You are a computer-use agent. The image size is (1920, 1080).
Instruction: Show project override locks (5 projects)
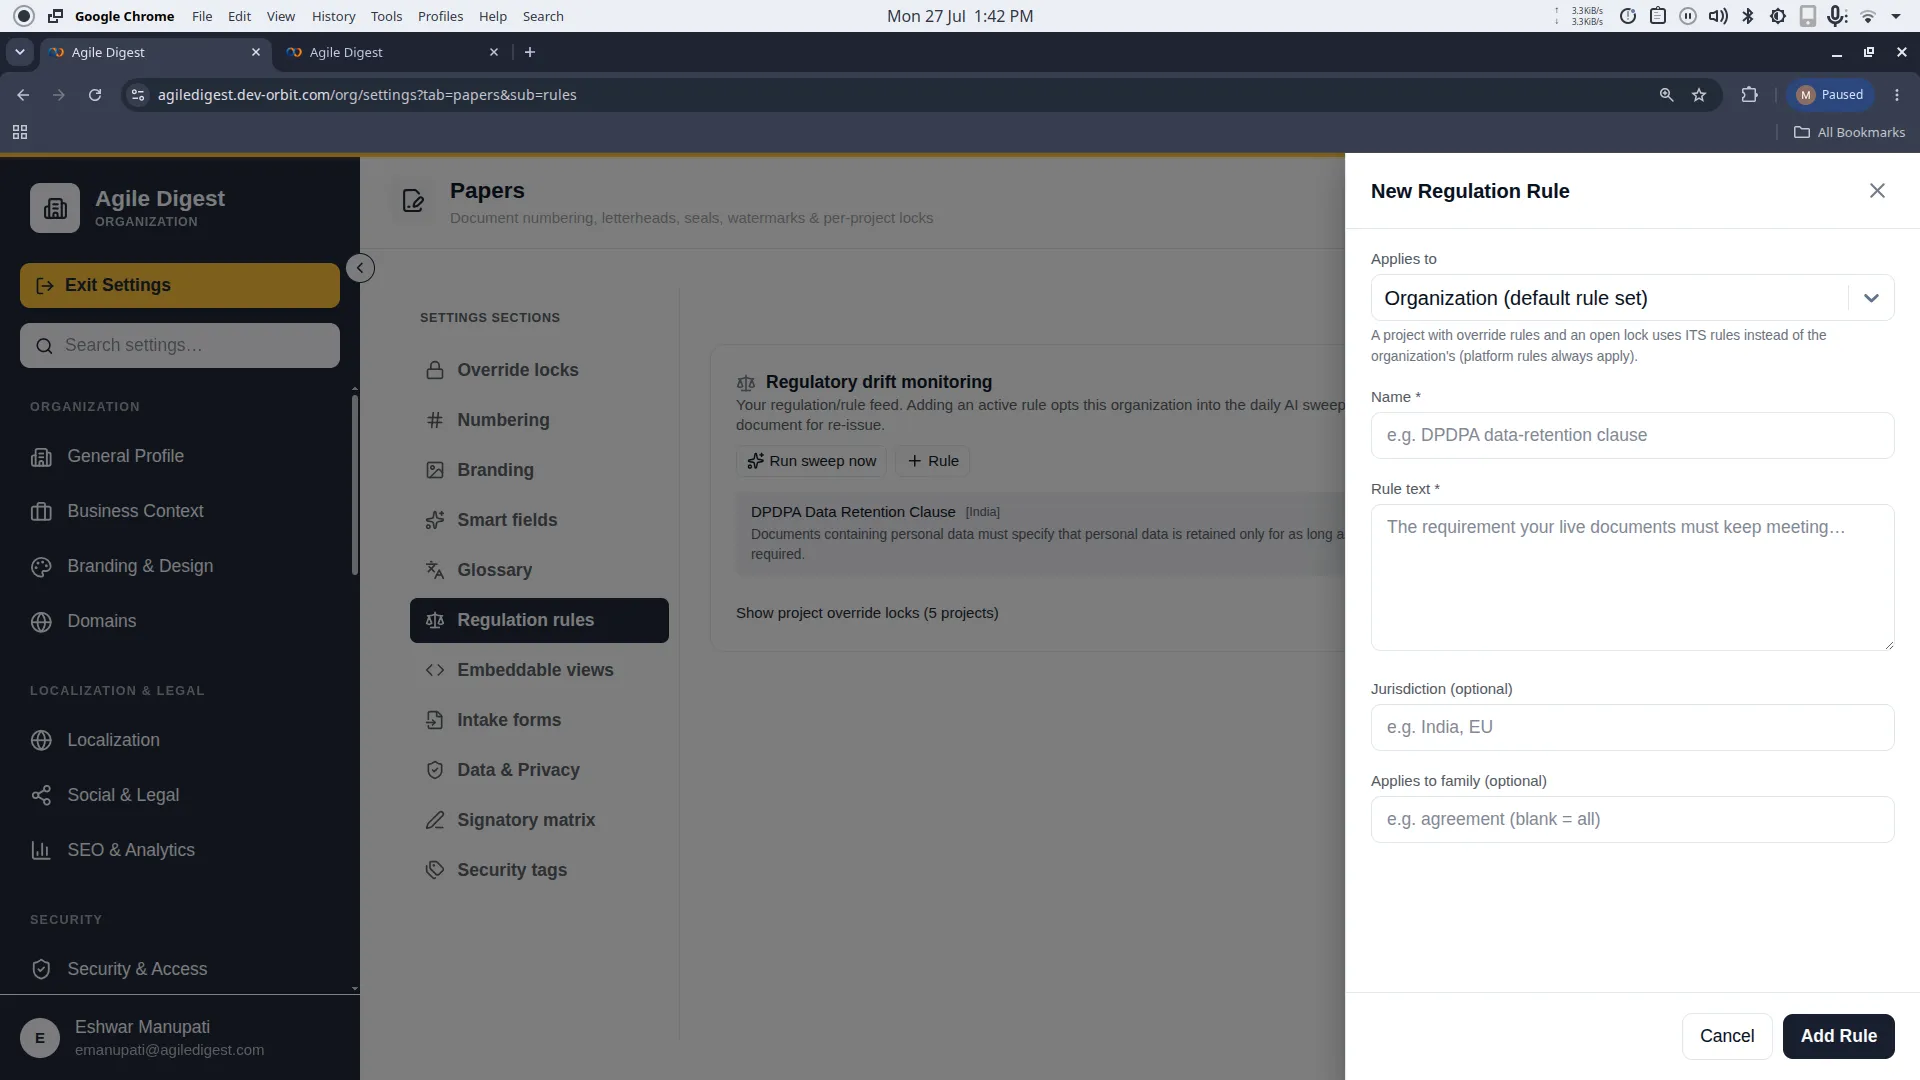[x=867, y=613]
